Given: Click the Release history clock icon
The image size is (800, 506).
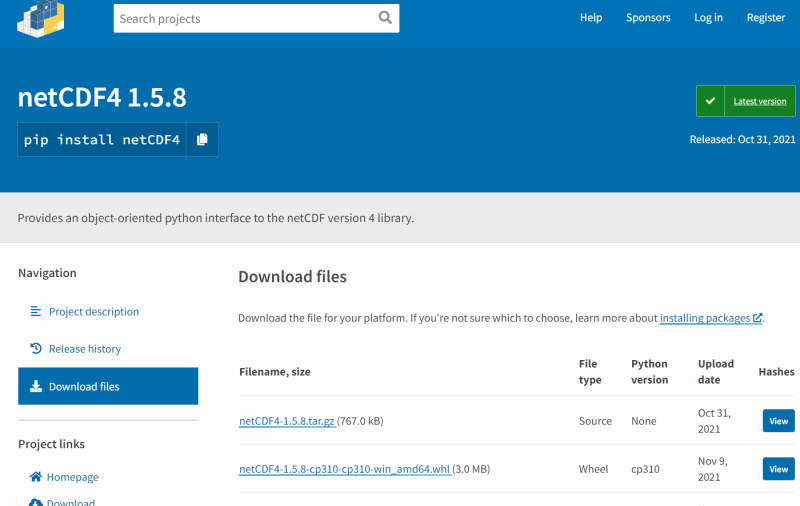Looking at the screenshot, I should click(x=36, y=349).
